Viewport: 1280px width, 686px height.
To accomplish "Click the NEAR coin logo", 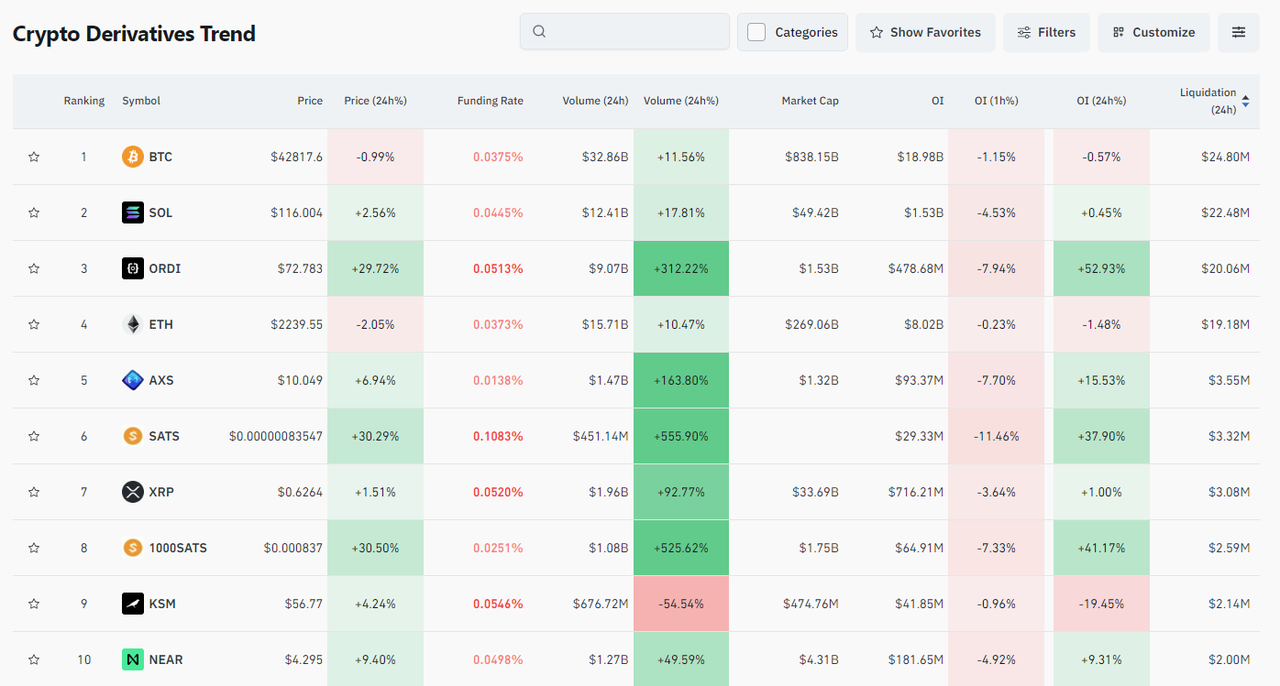I will (x=133, y=660).
